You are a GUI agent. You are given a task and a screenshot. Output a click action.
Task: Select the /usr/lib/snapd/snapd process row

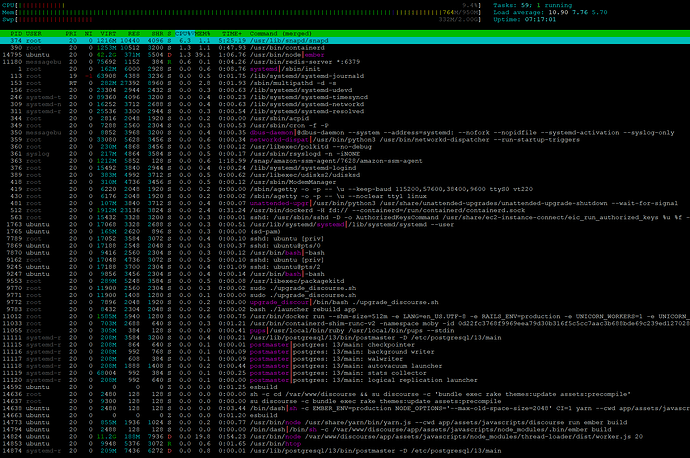[345, 40]
